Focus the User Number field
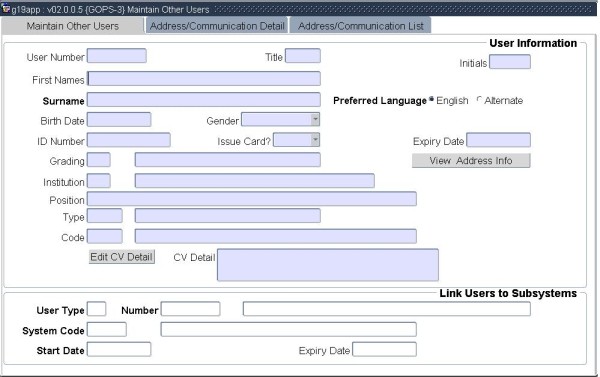Screen dimensions: 600x377 (117, 55)
